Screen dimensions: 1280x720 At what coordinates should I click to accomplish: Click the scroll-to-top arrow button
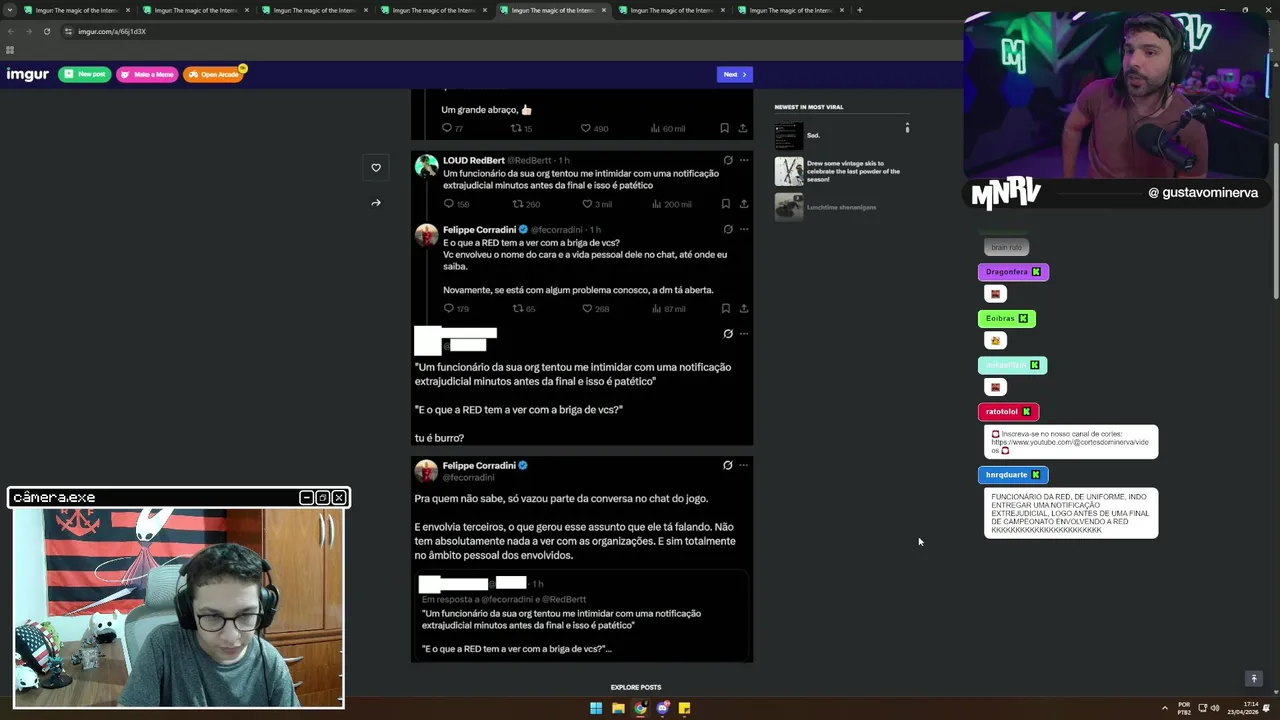[1254, 679]
